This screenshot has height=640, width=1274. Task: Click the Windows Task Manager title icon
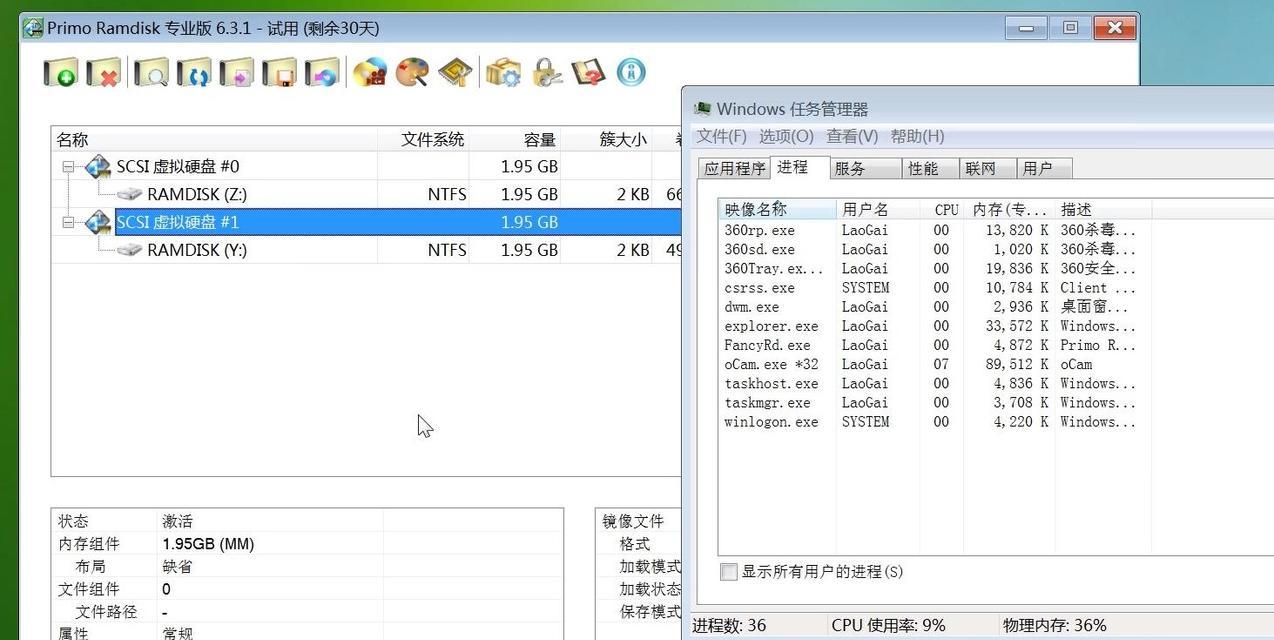[x=703, y=109]
